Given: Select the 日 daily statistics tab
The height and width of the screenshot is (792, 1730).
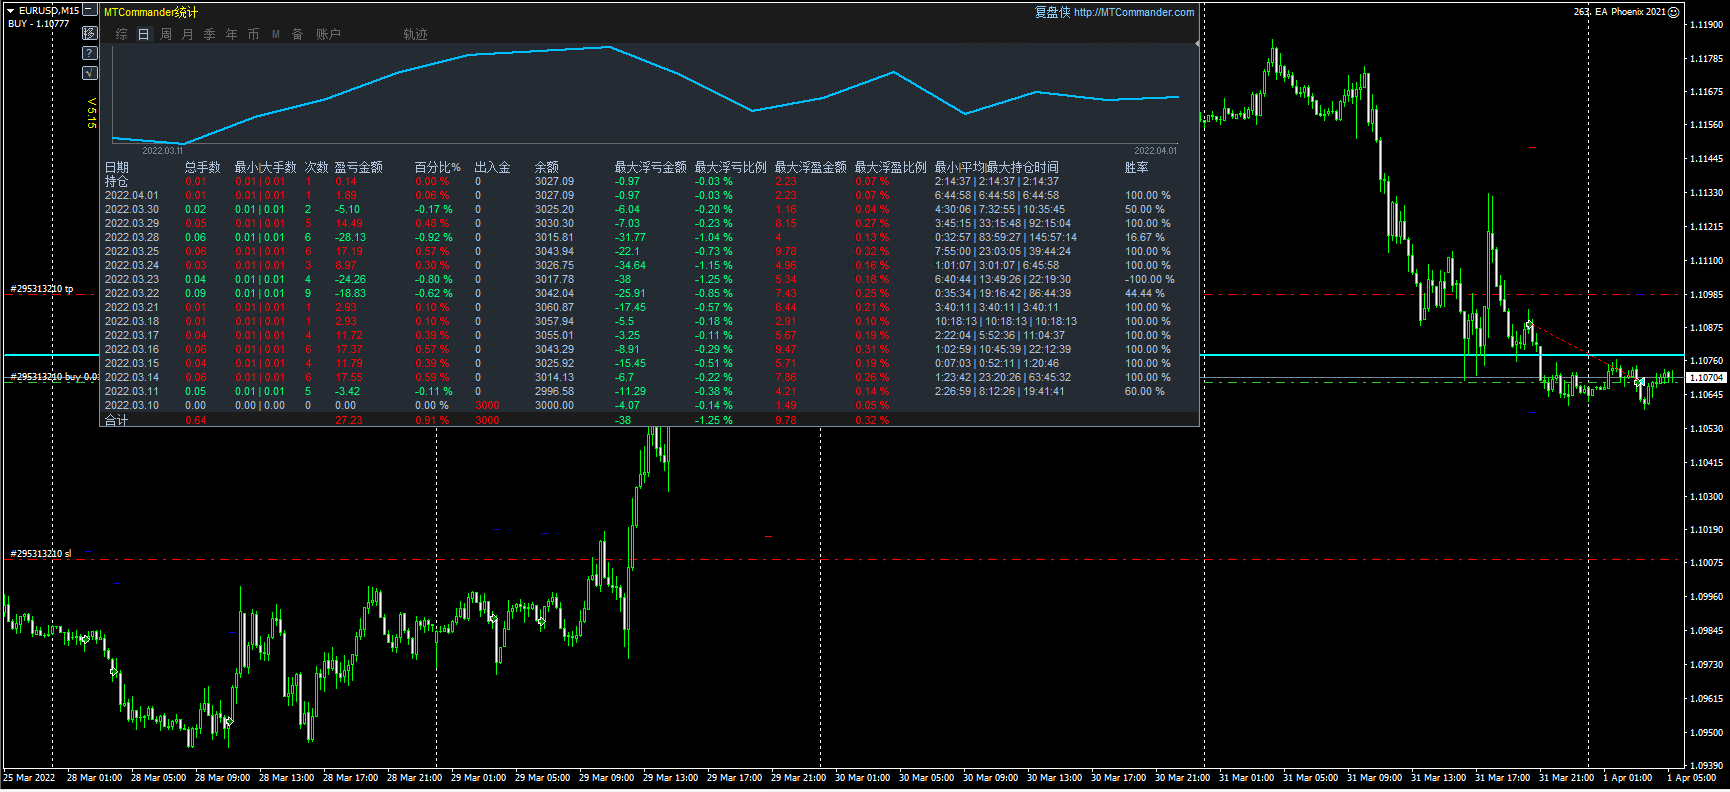Looking at the screenshot, I should pyautogui.click(x=143, y=34).
